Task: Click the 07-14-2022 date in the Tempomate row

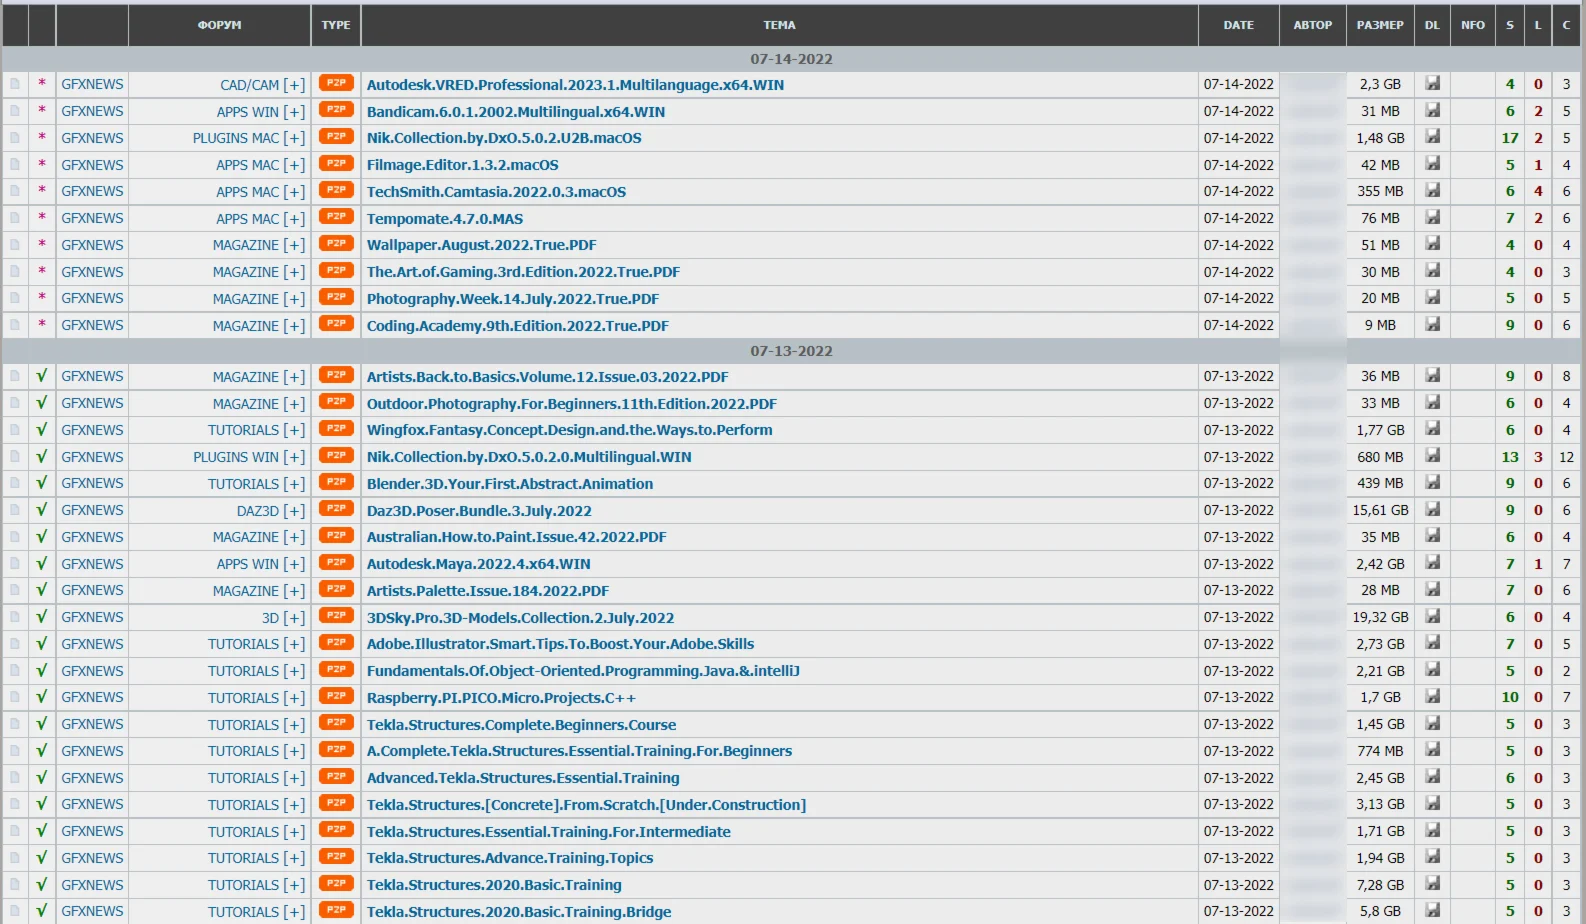Action: click(x=1238, y=218)
